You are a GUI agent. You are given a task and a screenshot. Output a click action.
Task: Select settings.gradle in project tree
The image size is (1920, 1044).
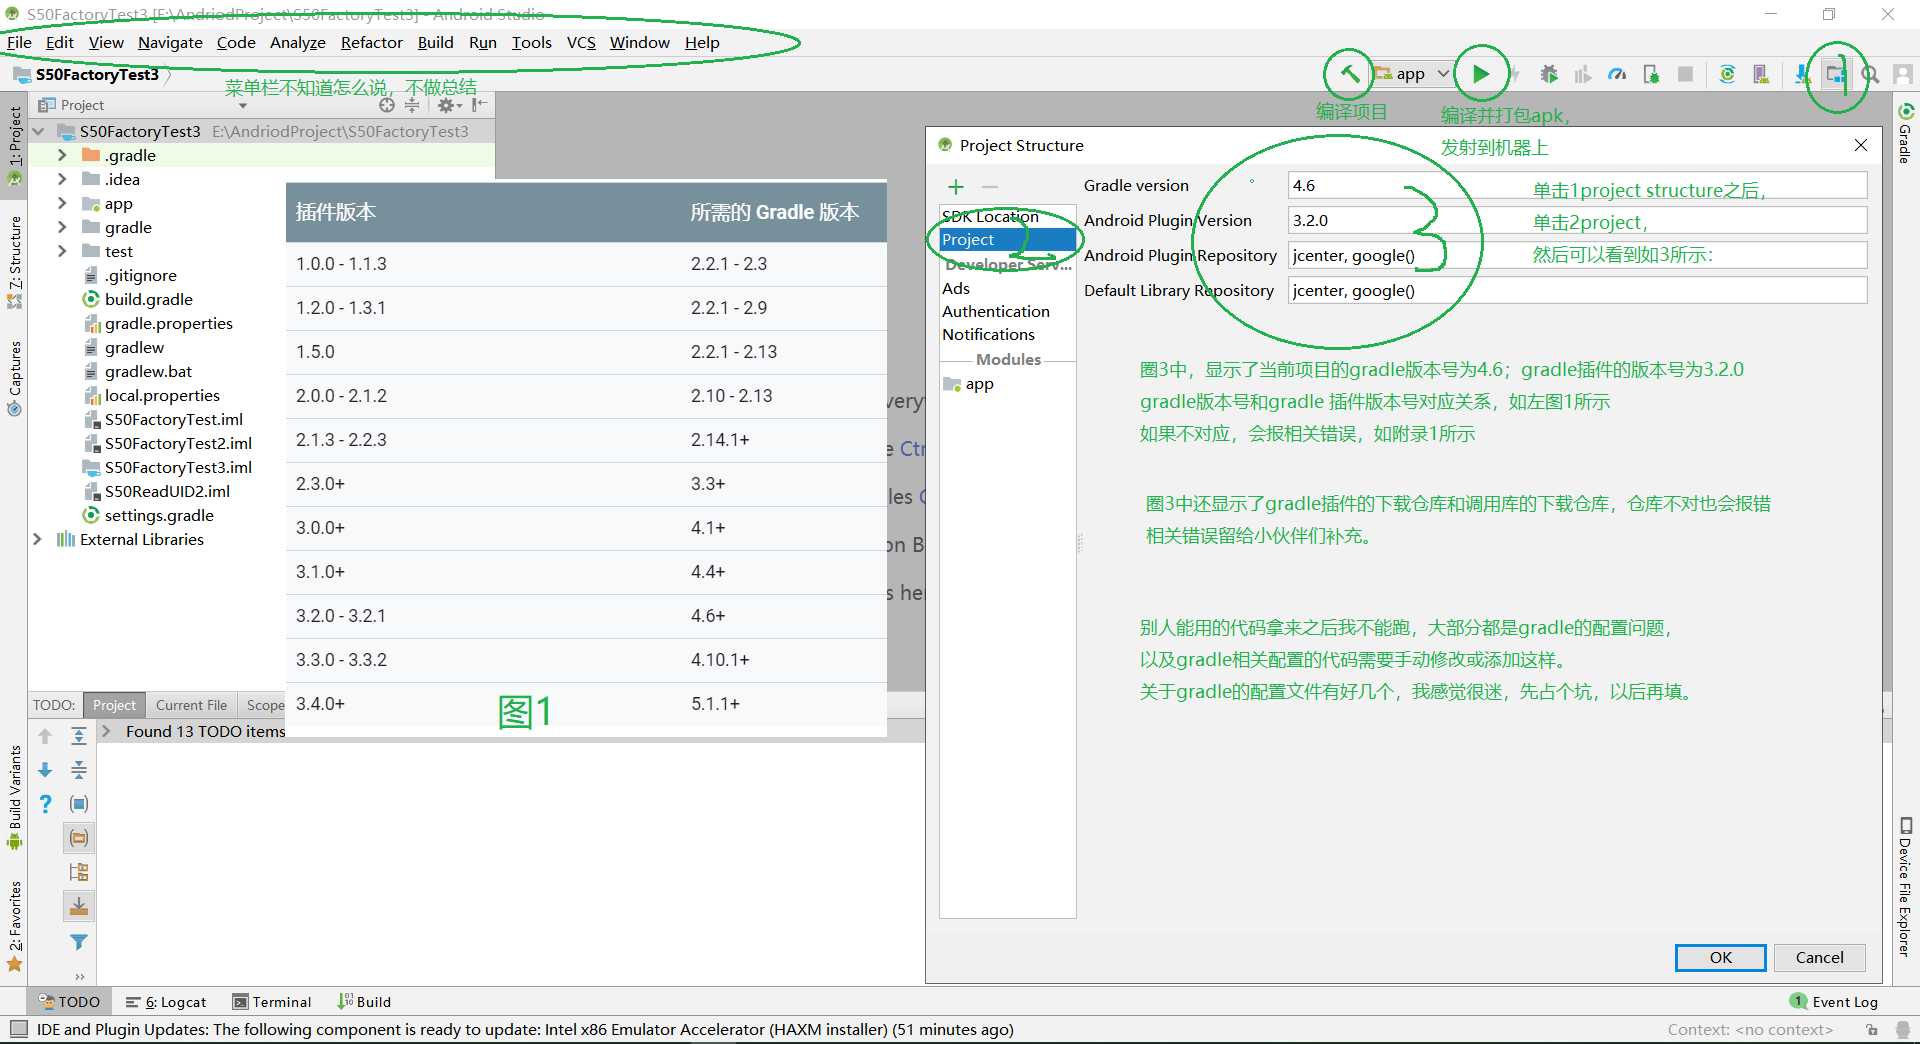click(x=147, y=515)
